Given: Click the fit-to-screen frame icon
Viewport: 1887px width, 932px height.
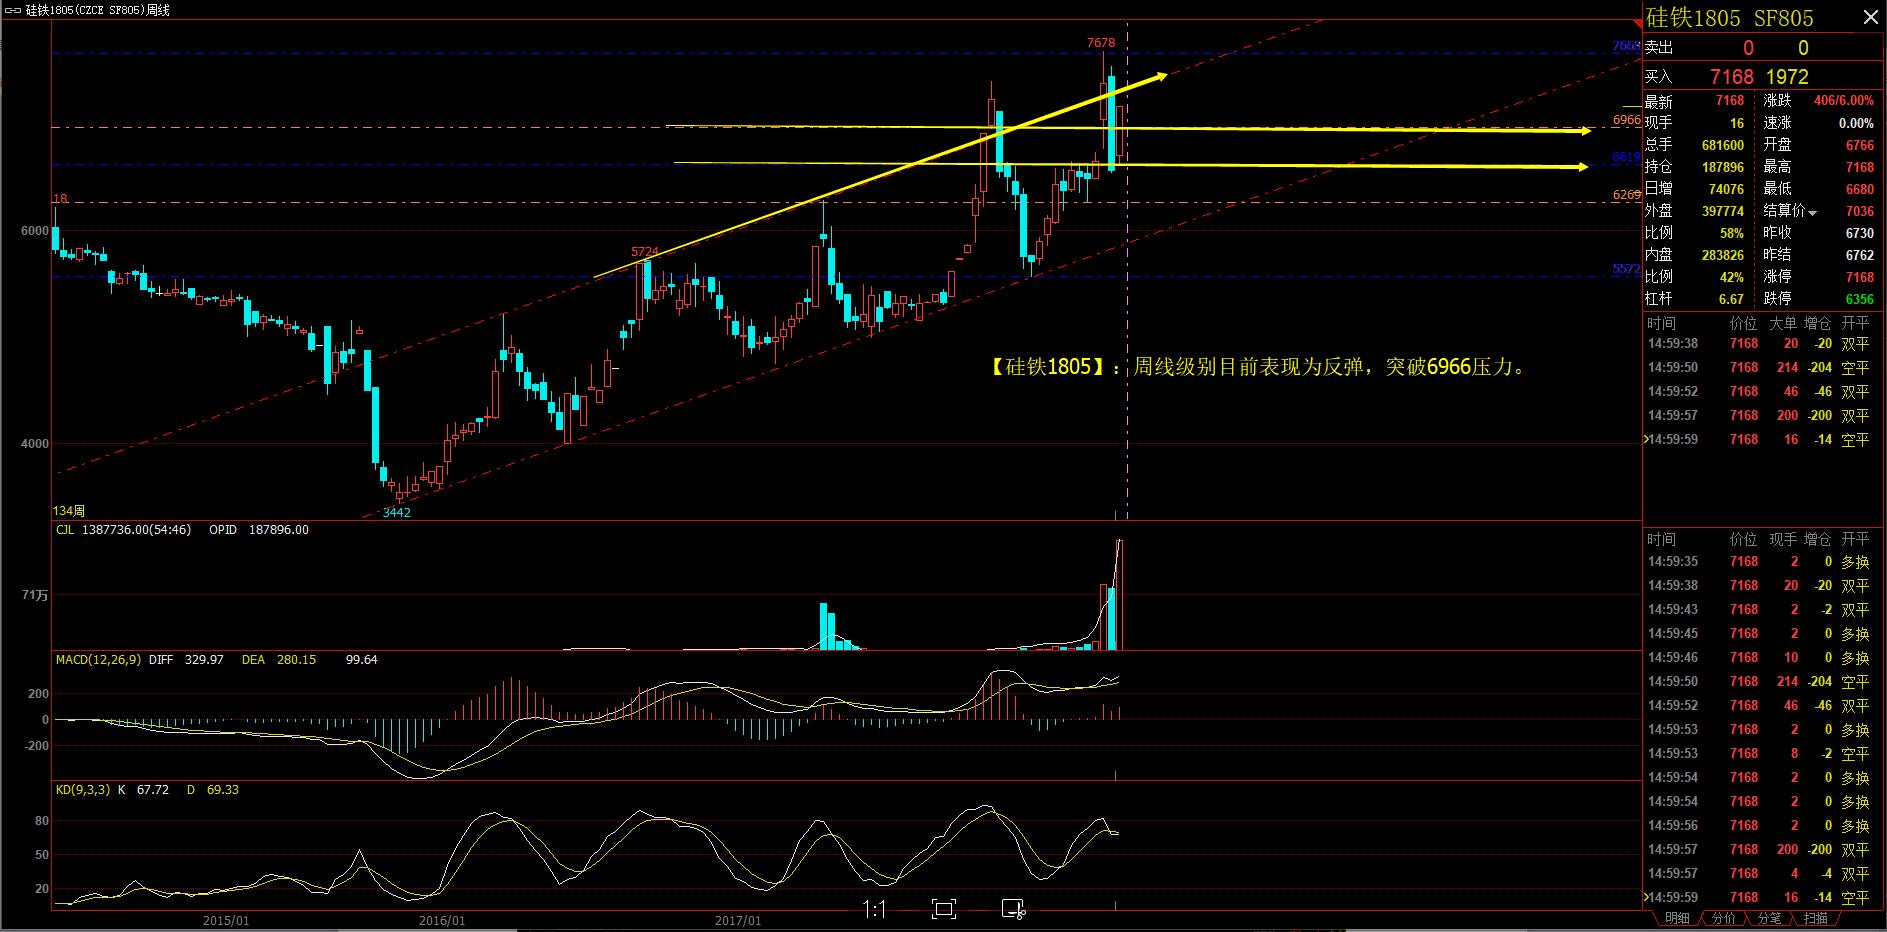Looking at the screenshot, I should [x=943, y=909].
